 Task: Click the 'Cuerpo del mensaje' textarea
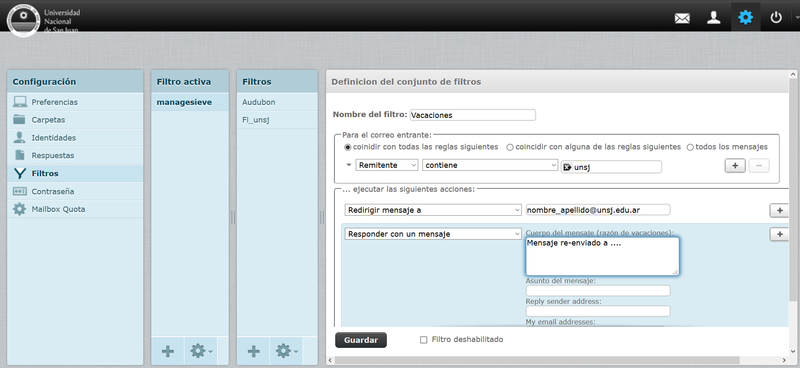point(602,256)
